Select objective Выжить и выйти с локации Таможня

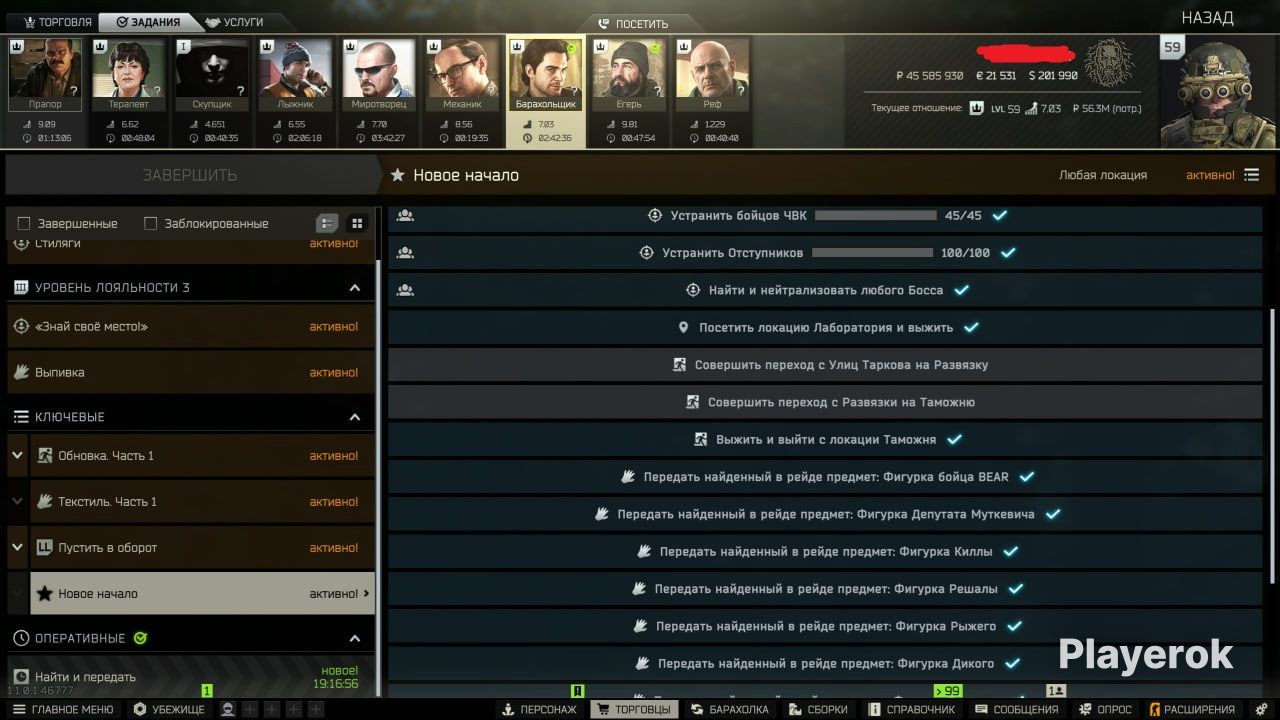click(x=825, y=440)
